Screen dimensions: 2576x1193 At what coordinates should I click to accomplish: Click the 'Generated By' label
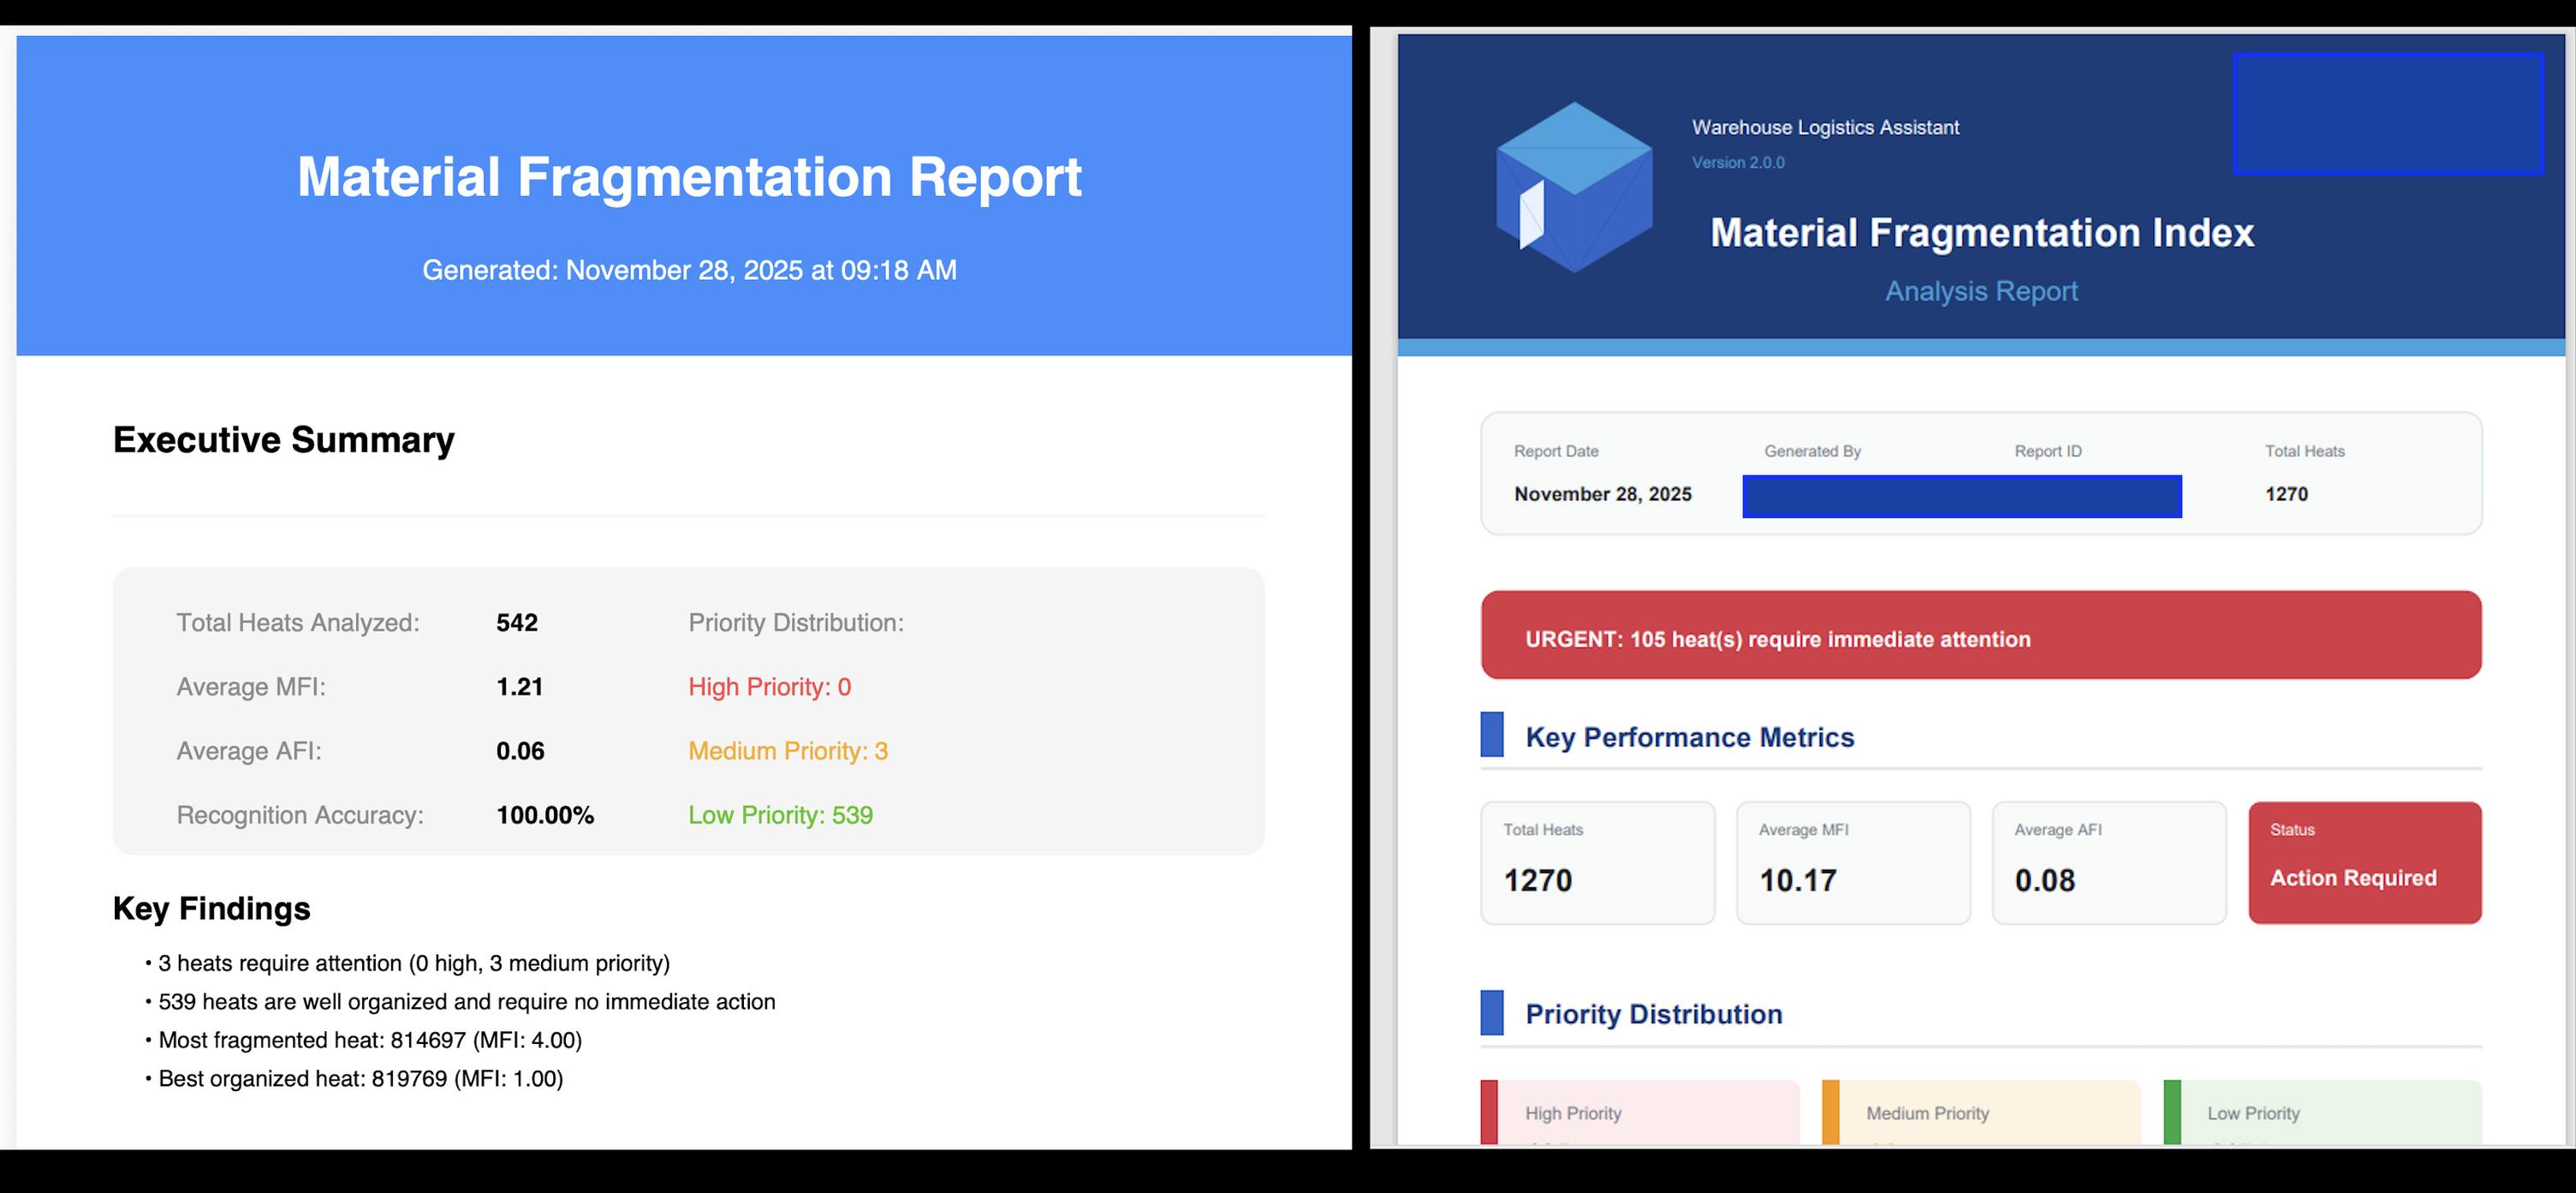coord(1812,451)
